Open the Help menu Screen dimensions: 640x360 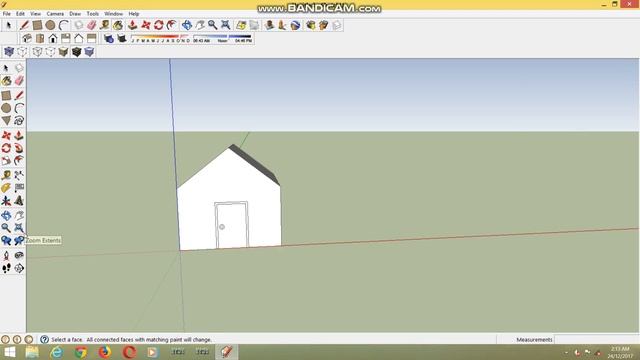[133, 13]
